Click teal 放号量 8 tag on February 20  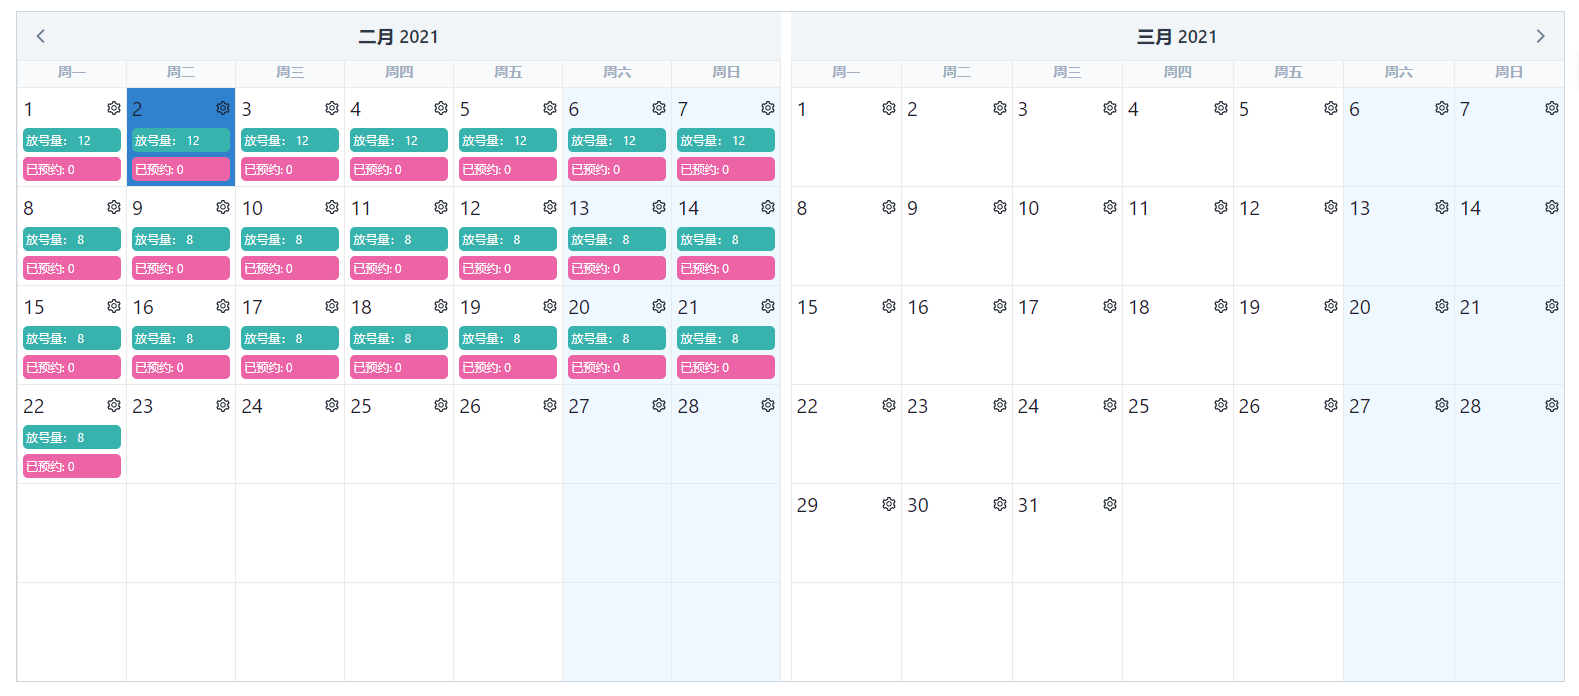click(616, 339)
